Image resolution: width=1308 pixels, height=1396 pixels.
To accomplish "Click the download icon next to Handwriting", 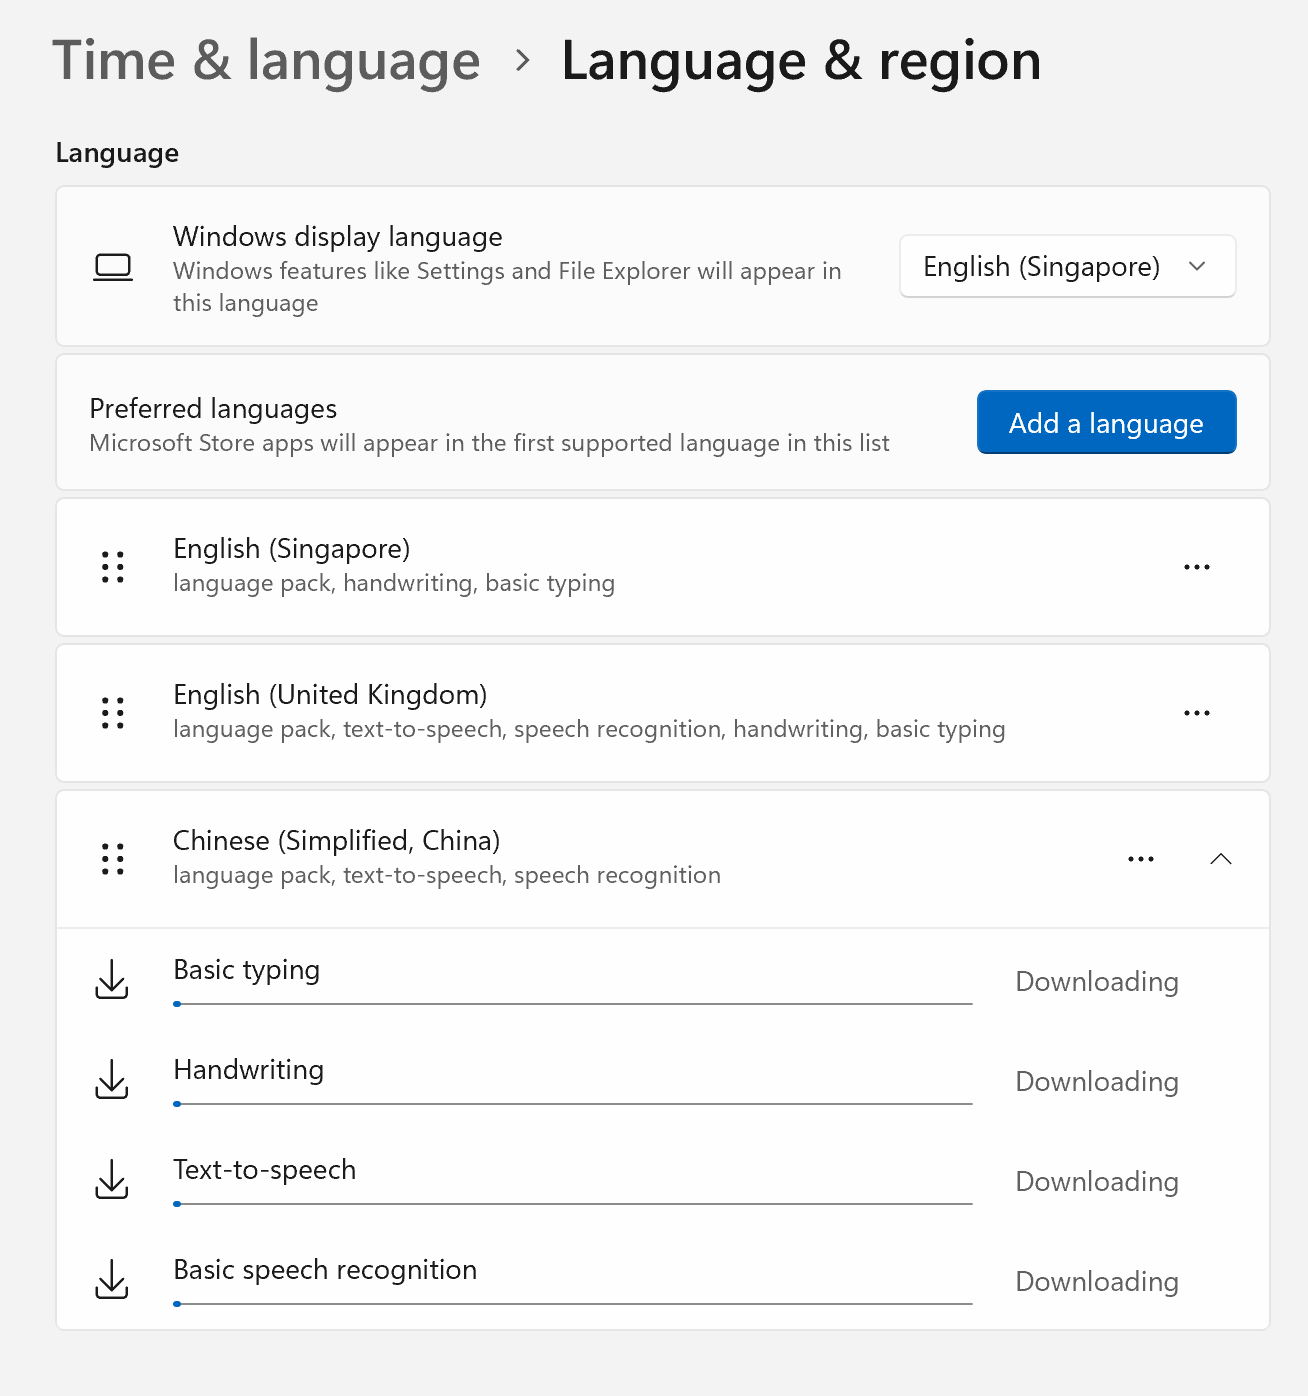I will [112, 1079].
